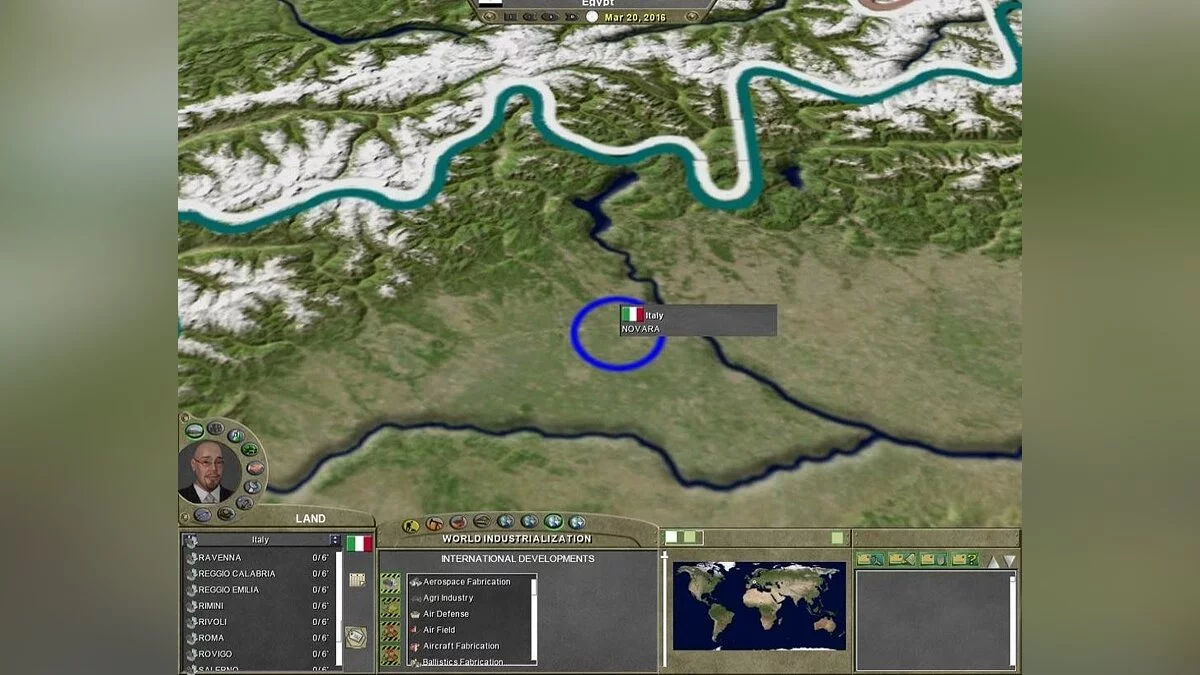Click the Aerospace Fabrication facility icon
Screen dimensions: 1200x675
(x=419, y=580)
